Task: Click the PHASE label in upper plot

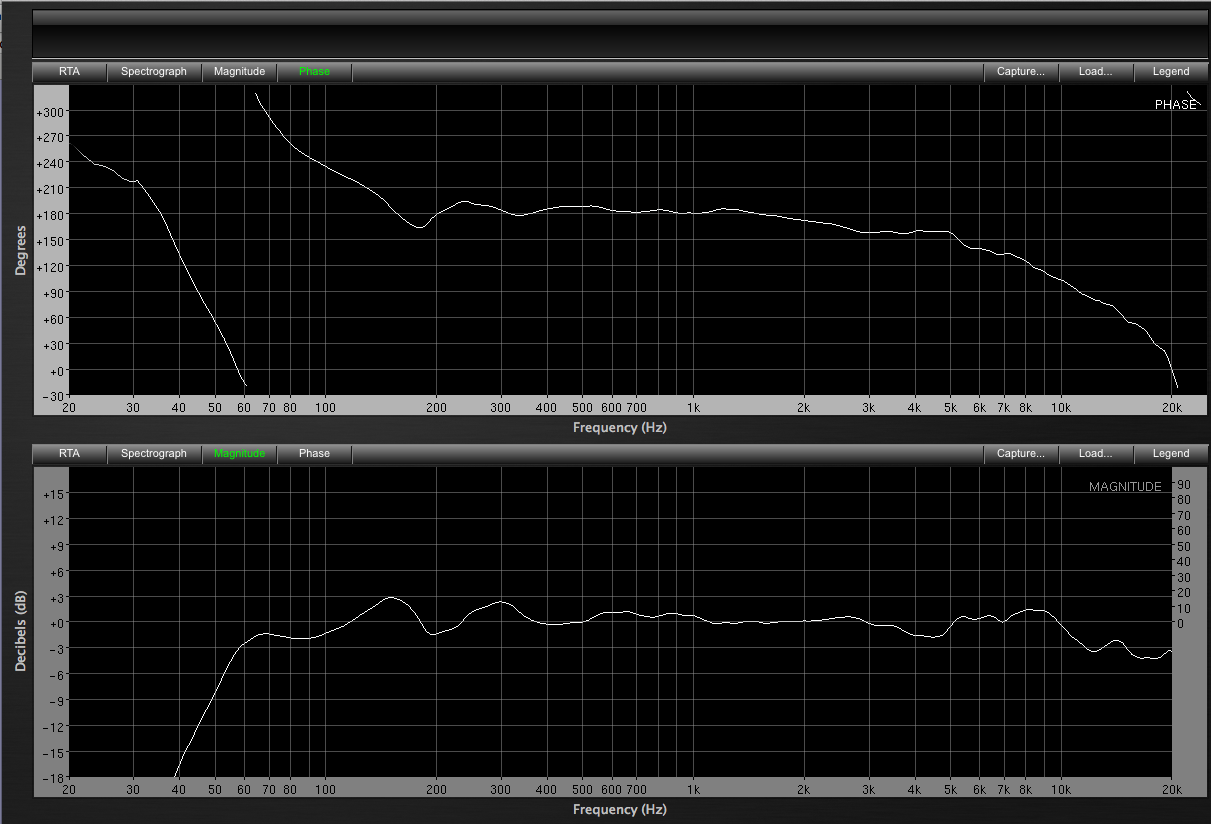Action: (1176, 105)
